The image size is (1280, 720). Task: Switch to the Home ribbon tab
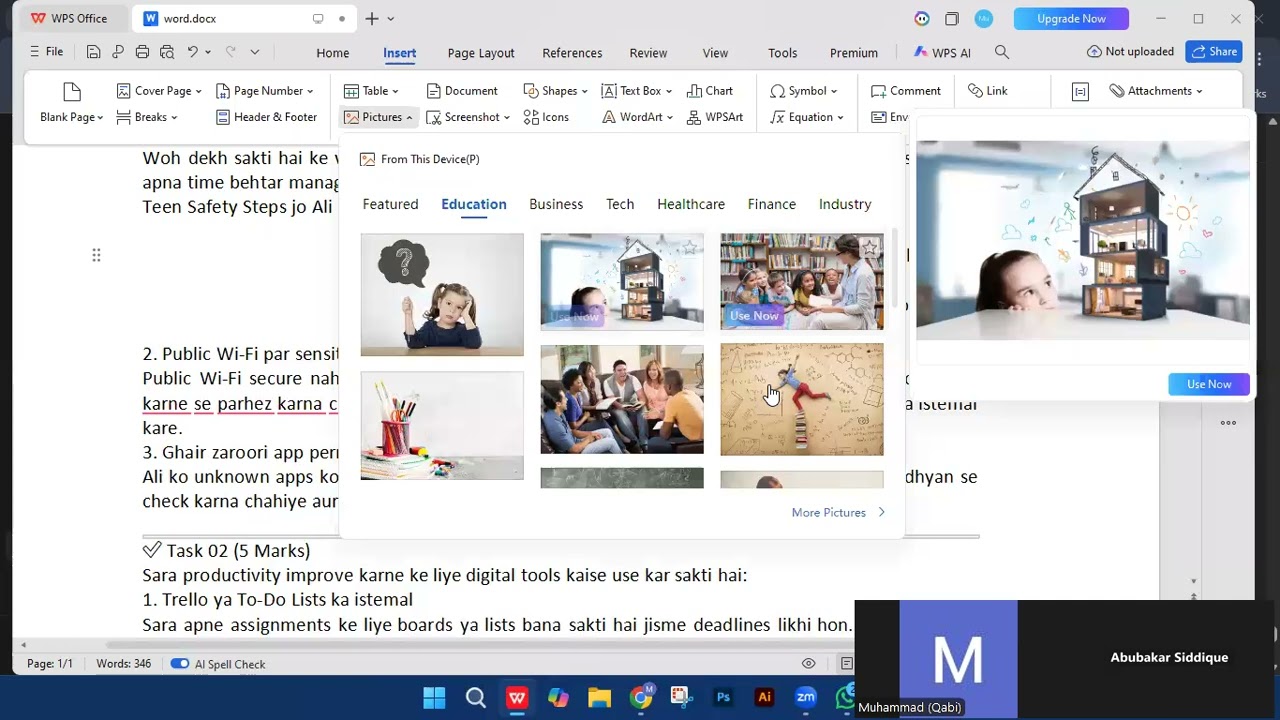[x=333, y=53]
